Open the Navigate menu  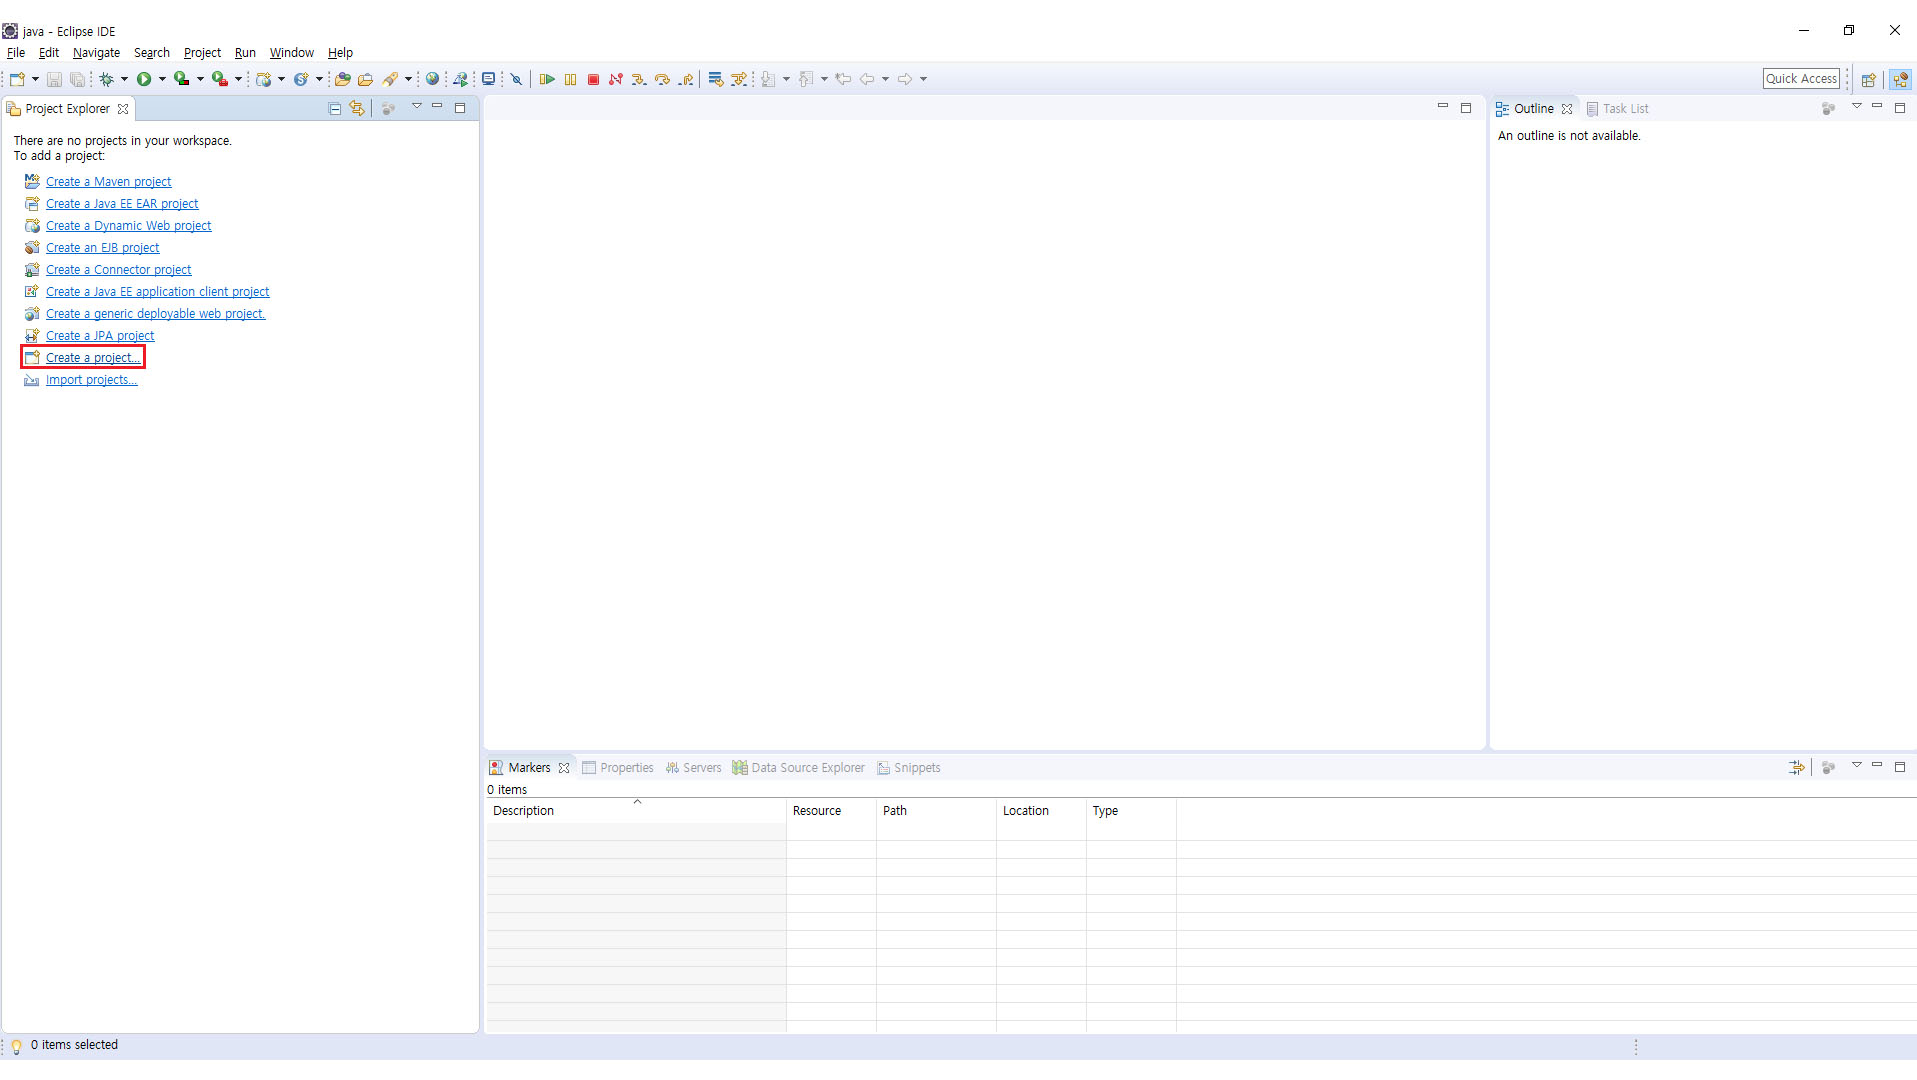tap(96, 53)
